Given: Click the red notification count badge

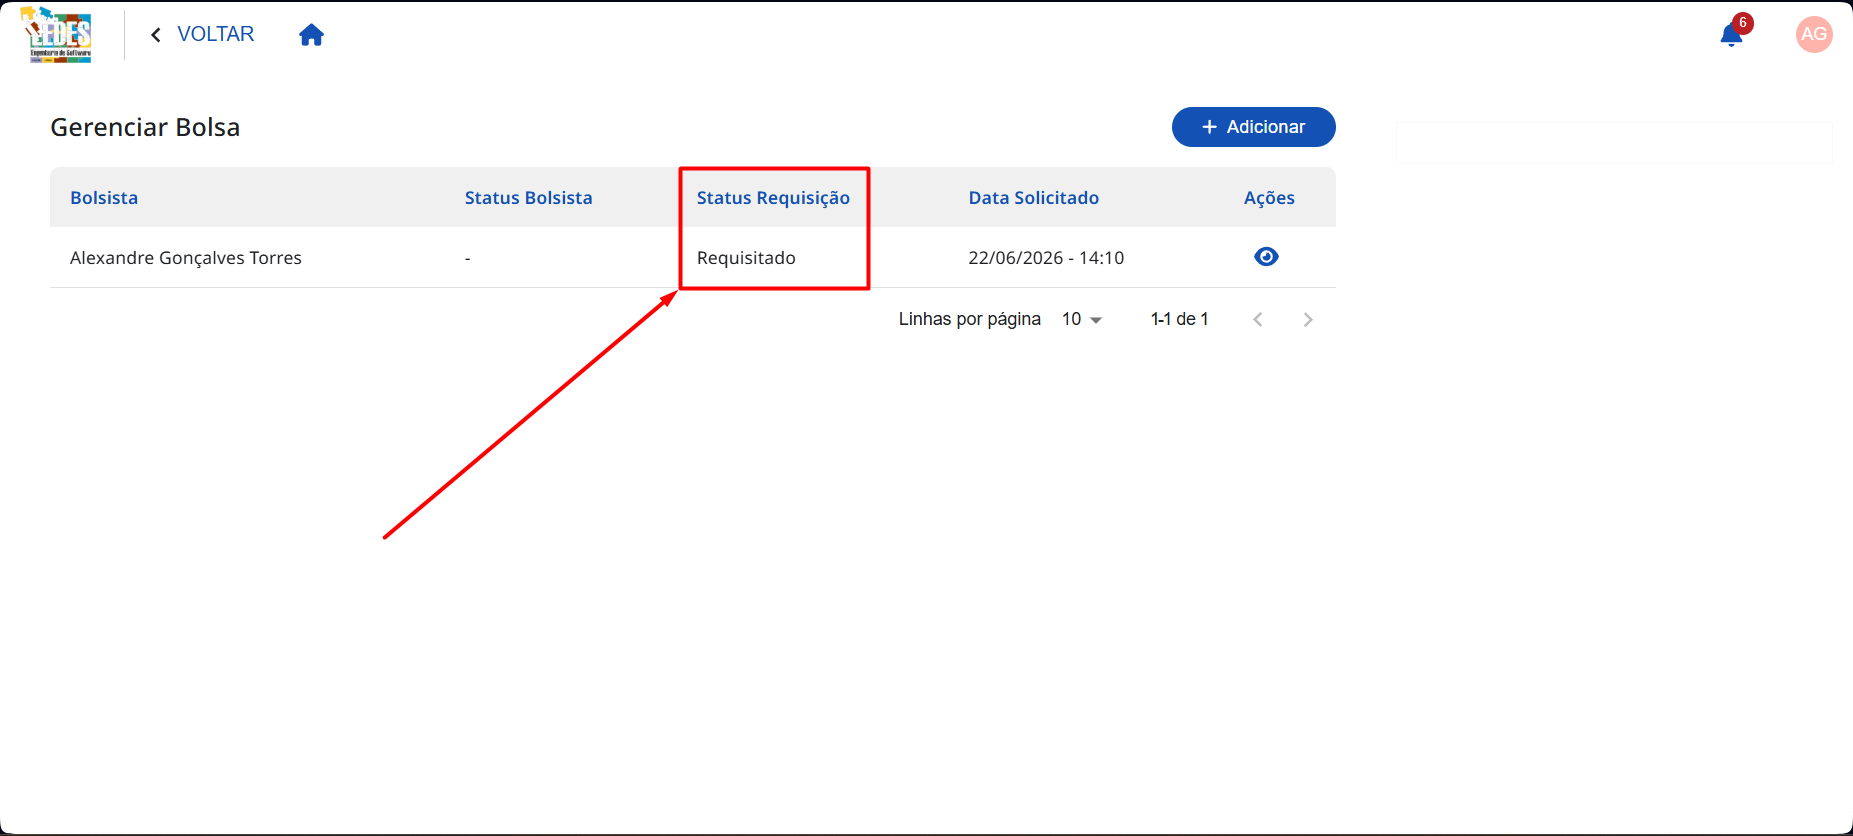Looking at the screenshot, I should (1743, 23).
